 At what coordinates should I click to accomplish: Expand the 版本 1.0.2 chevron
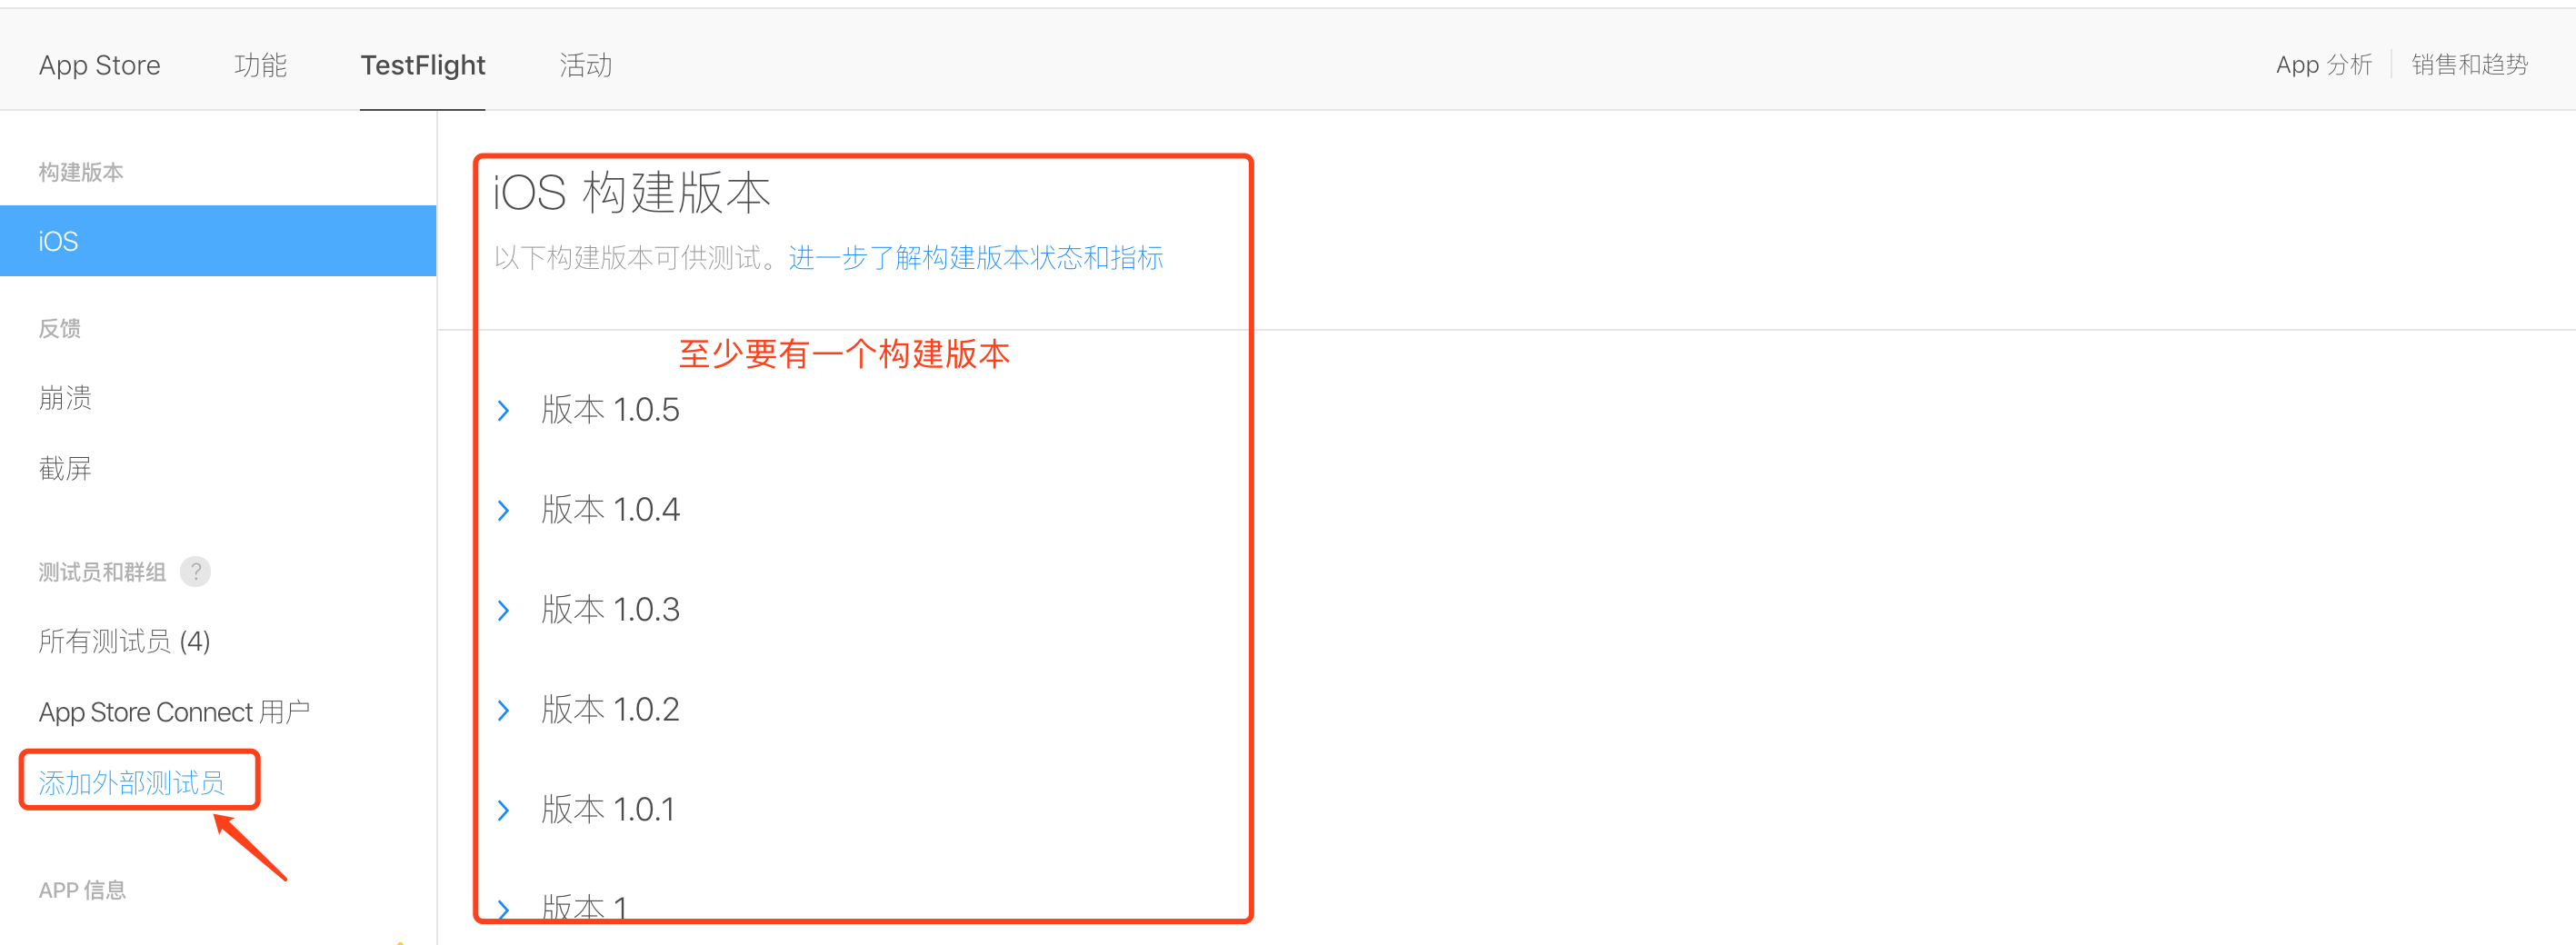(x=503, y=711)
